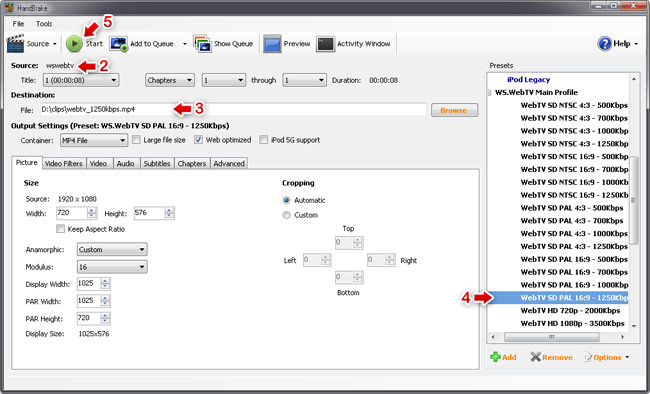
Task: Open the end chapter dropdown after through
Action: 304,80
